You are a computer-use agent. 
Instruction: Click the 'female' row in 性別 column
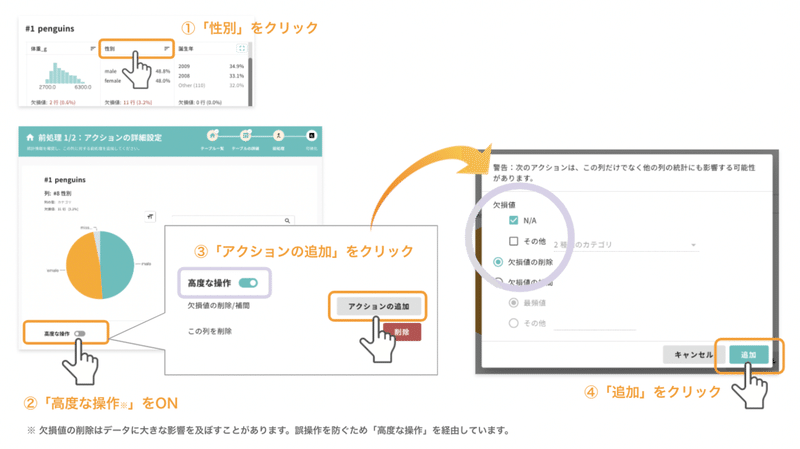pos(137,81)
